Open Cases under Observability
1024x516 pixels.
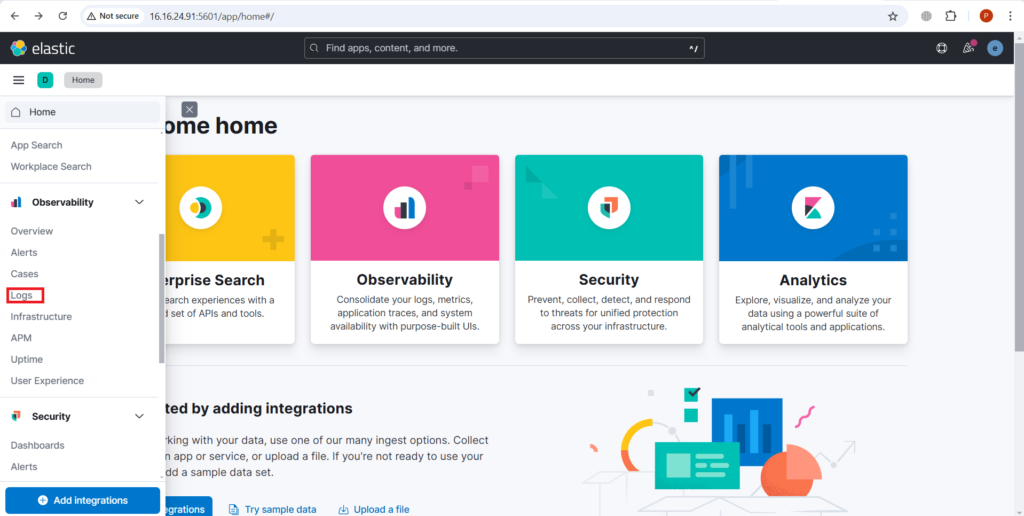[x=24, y=274]
